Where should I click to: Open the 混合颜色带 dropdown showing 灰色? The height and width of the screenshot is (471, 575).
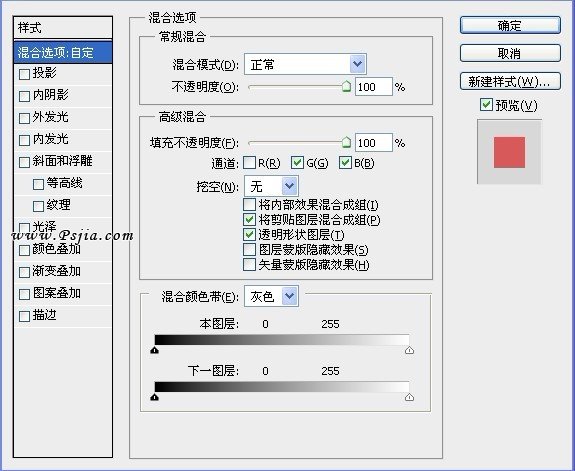(x=271, y=296)
